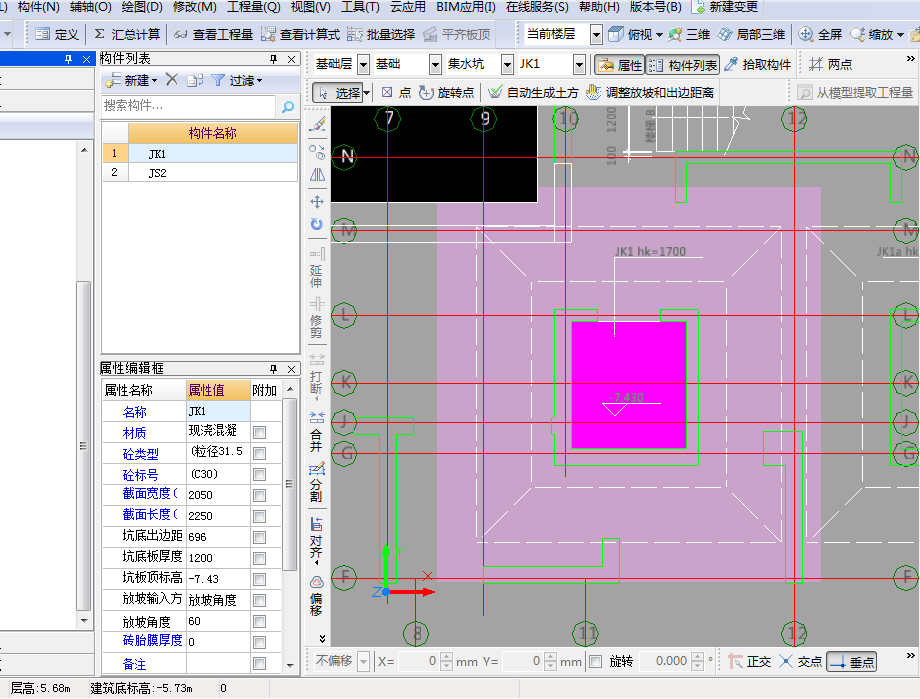Enable the 旋转 rotation checkbox
Screen dimensions: 920x699
[596, 662]
